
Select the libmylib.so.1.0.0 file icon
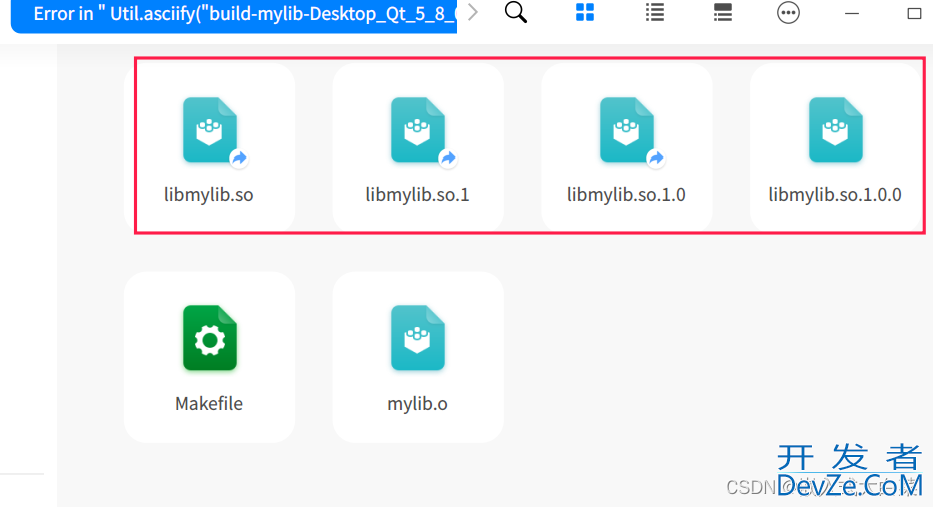tap(835, 130)
